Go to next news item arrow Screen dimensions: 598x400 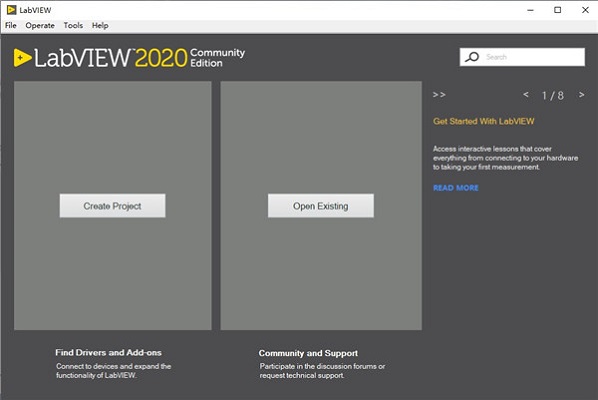581,94
